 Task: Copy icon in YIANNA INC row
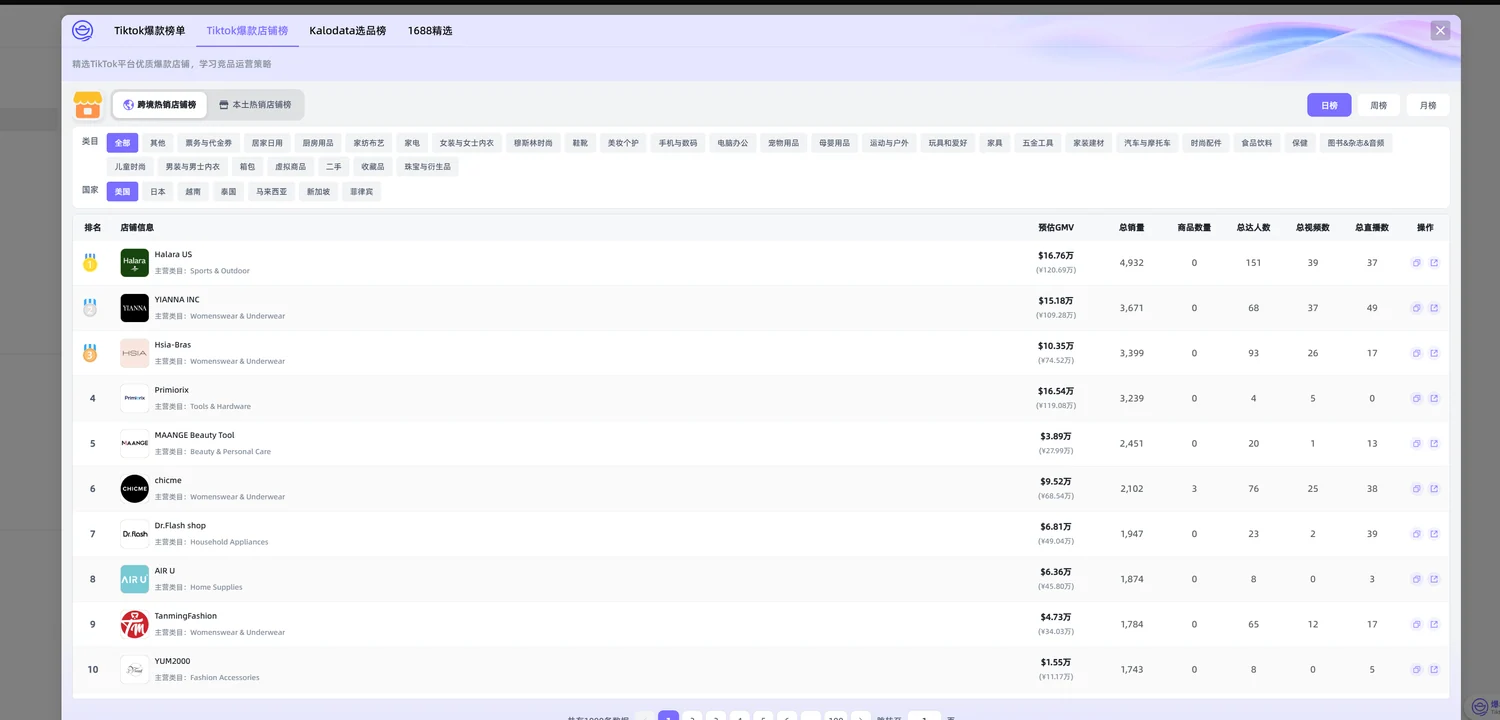tap(1416, 308)
